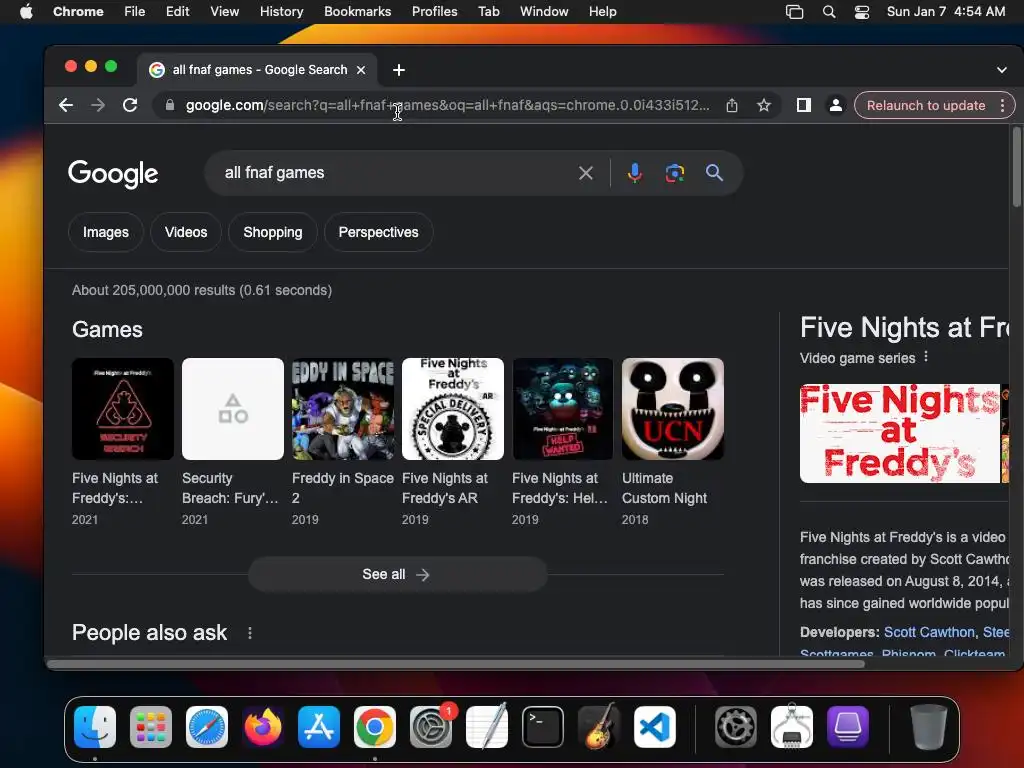The image size is (1024, 768).
Task: Open GarageBand from the Dock
Action: coord(599,727)
